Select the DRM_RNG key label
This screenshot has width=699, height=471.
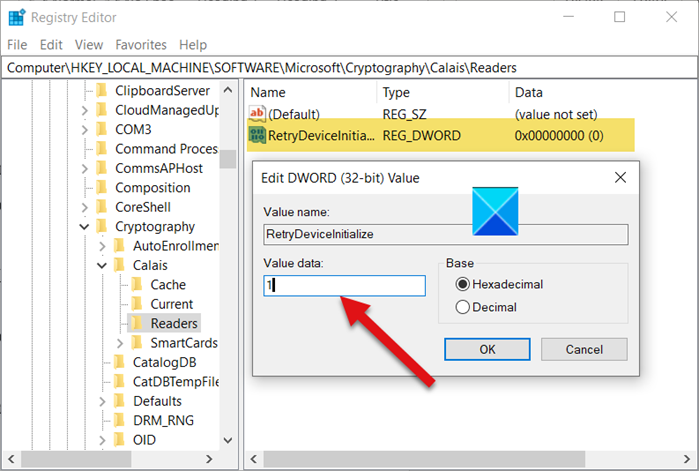tap(164, 421)
